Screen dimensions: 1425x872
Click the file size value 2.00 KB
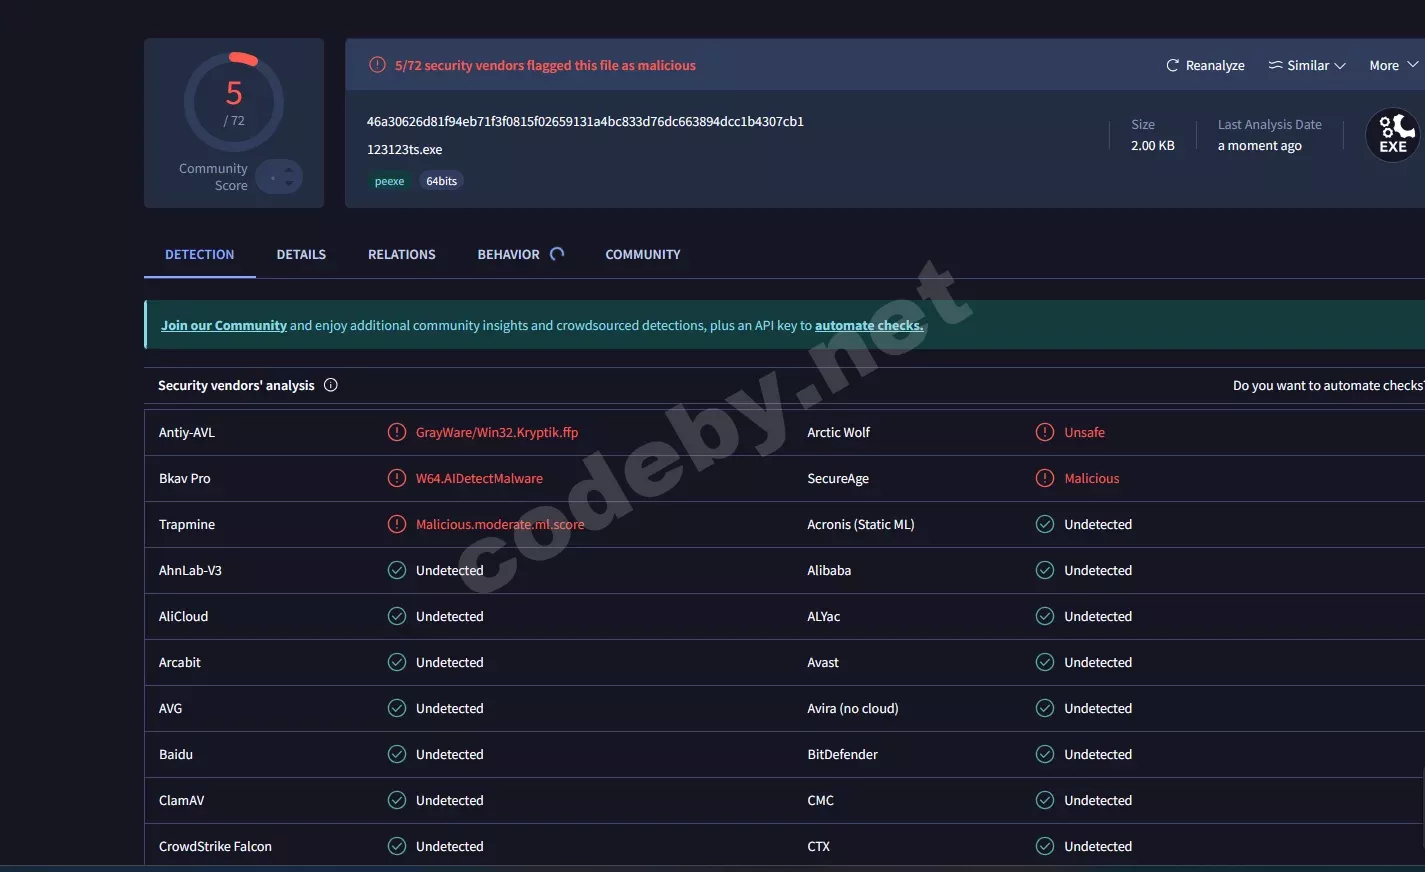(x=1153, y=145)
